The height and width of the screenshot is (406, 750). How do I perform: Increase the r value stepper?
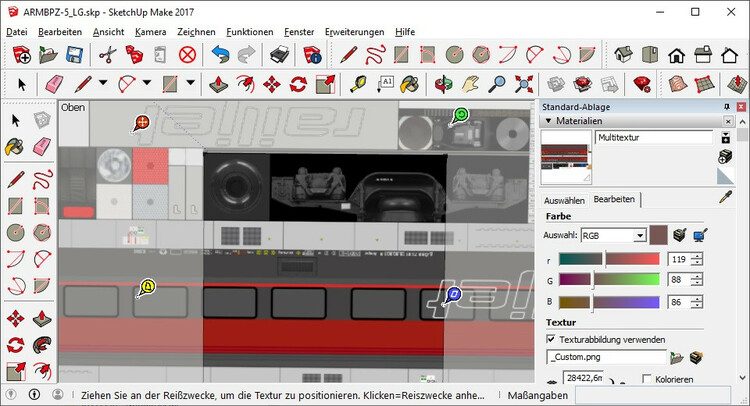click(x=697, y=256)
